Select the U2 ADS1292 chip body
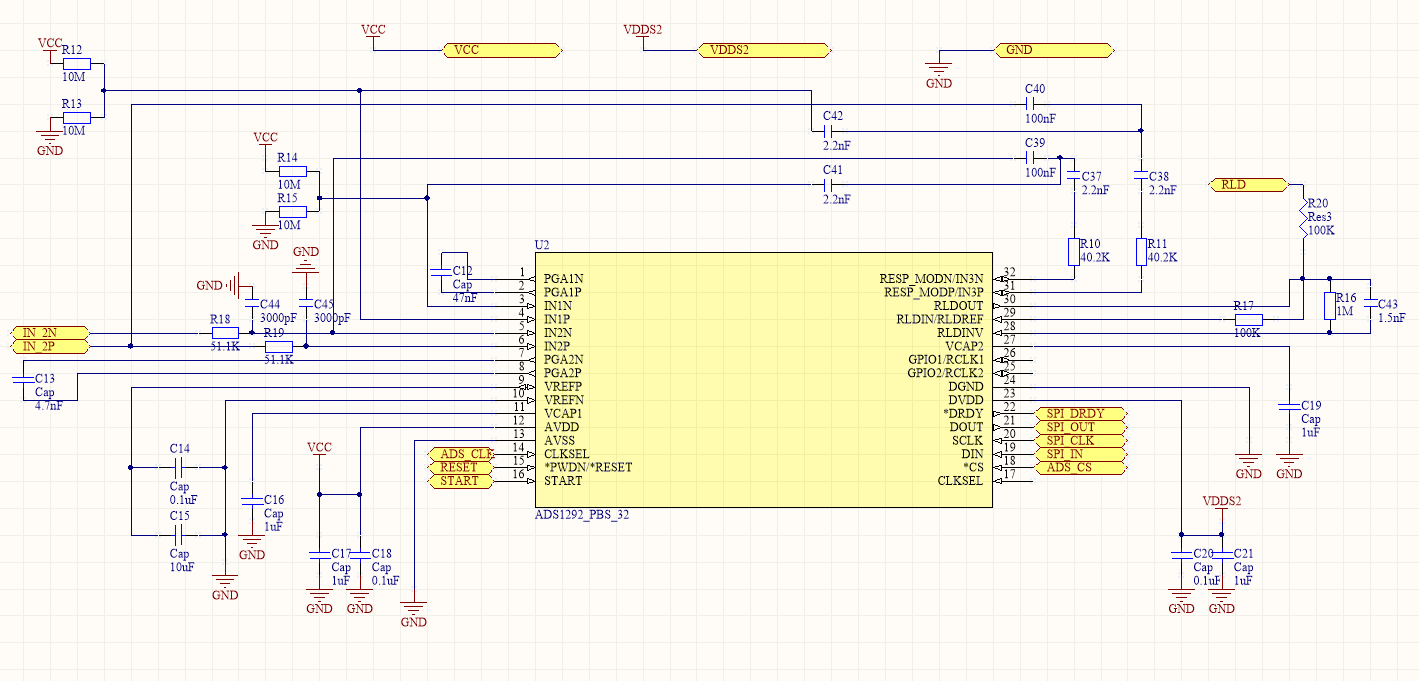The width and height of the screenshot is (1419, 681). (764, 380)
